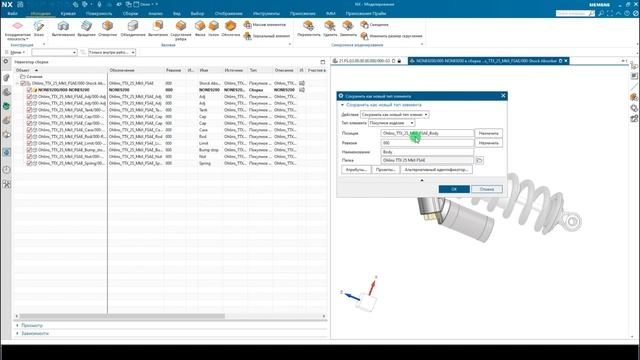Maximize the Навигатор сборки panel
Screen dimensions: 640x360
click(323, 62)
